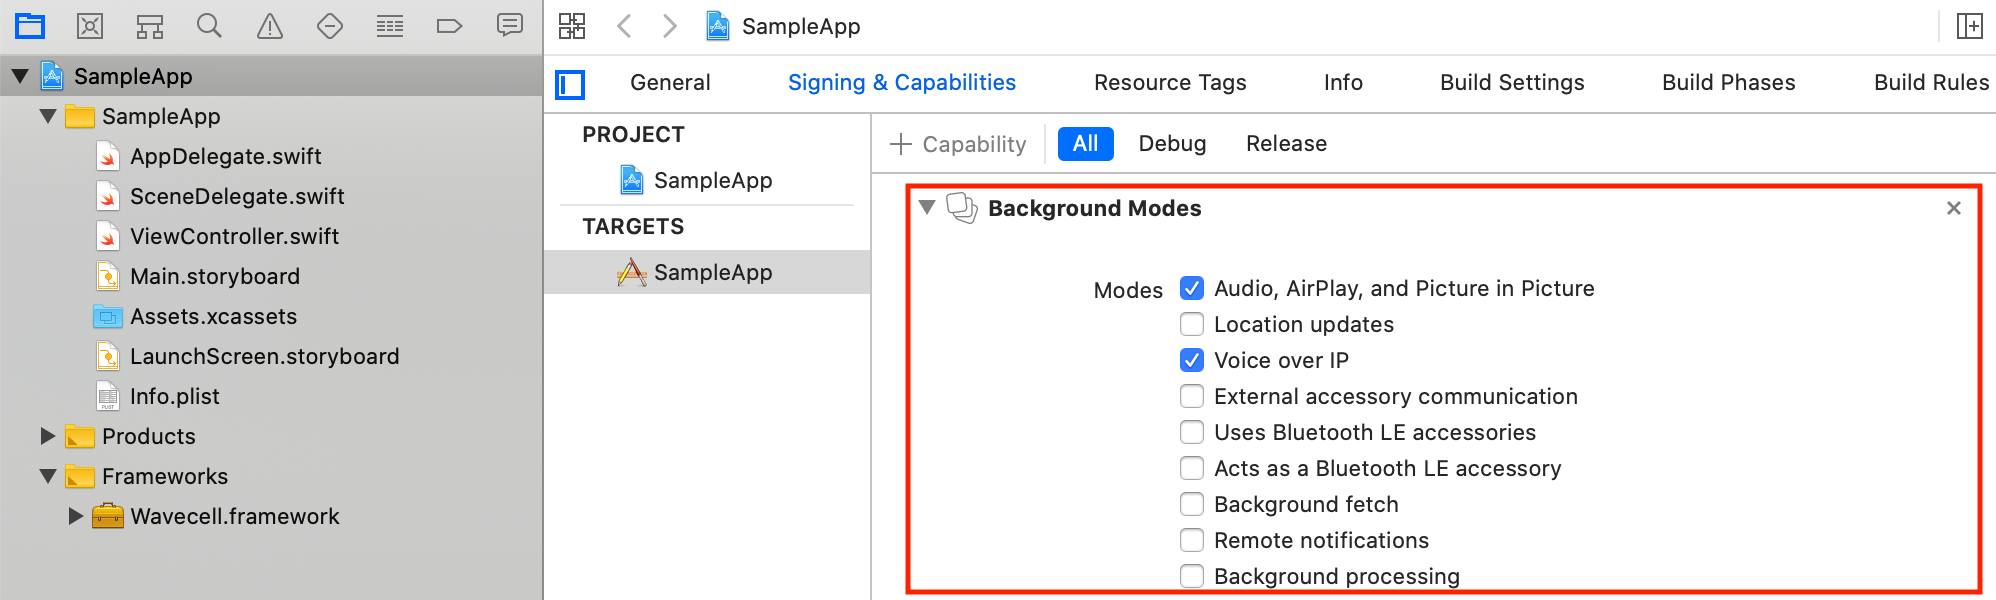Select SampleApp target under TARGETS
This screenshot has height=600, width=1996.
(x=708, y=272)
